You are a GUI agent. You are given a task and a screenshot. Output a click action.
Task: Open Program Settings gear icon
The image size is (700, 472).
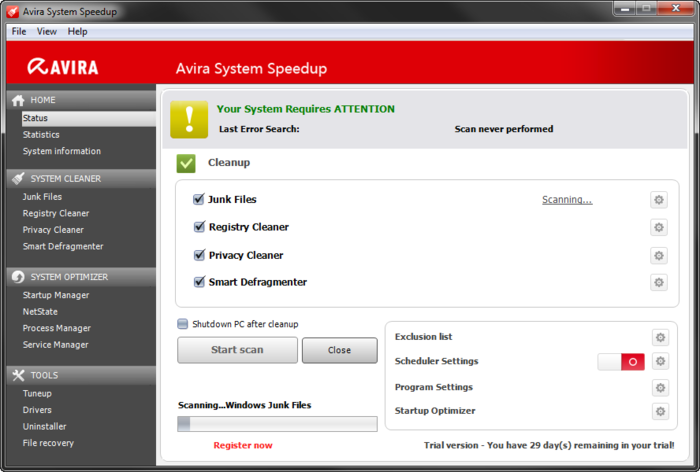[x=660, y=388]
